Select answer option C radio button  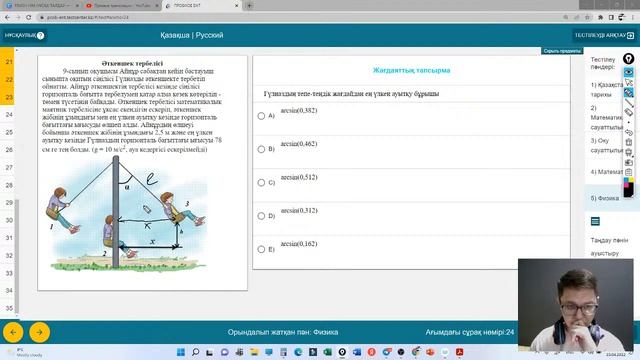click(x=261, y=183)
